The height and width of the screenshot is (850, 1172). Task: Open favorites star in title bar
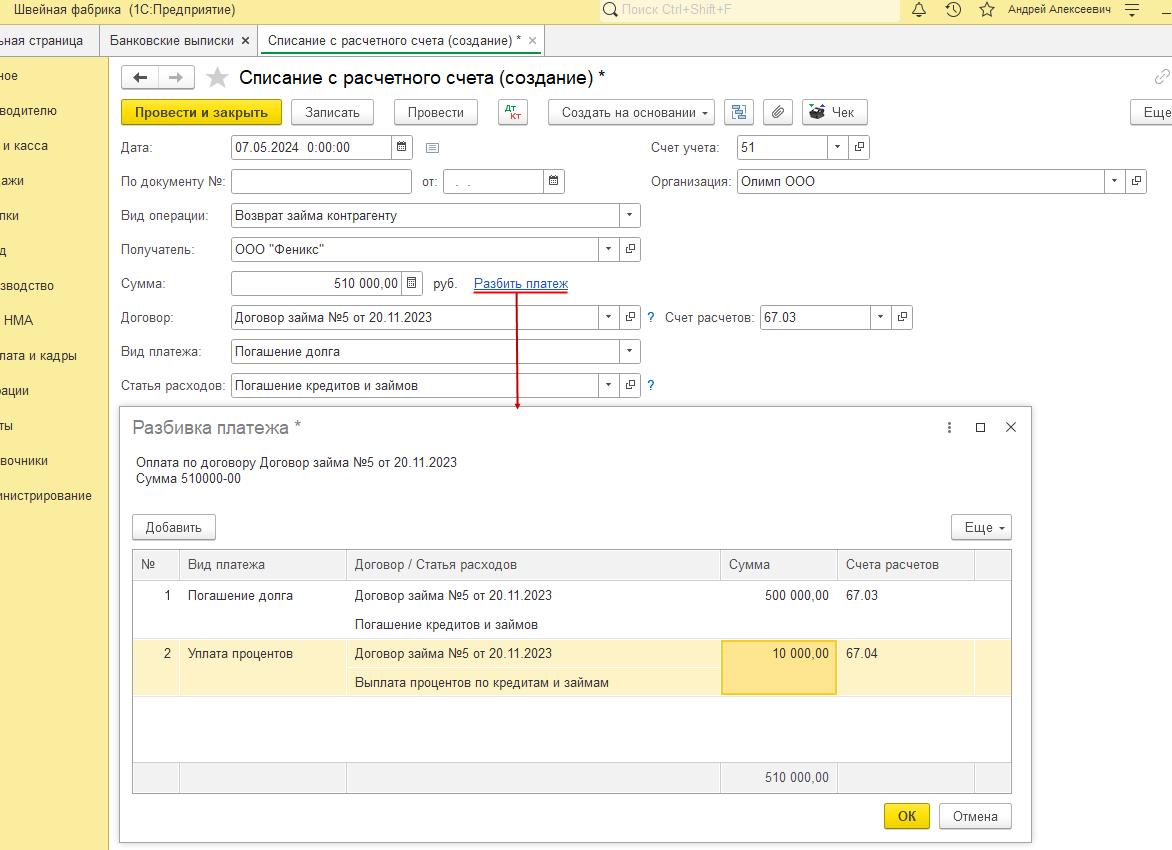[x=987, y=10]
